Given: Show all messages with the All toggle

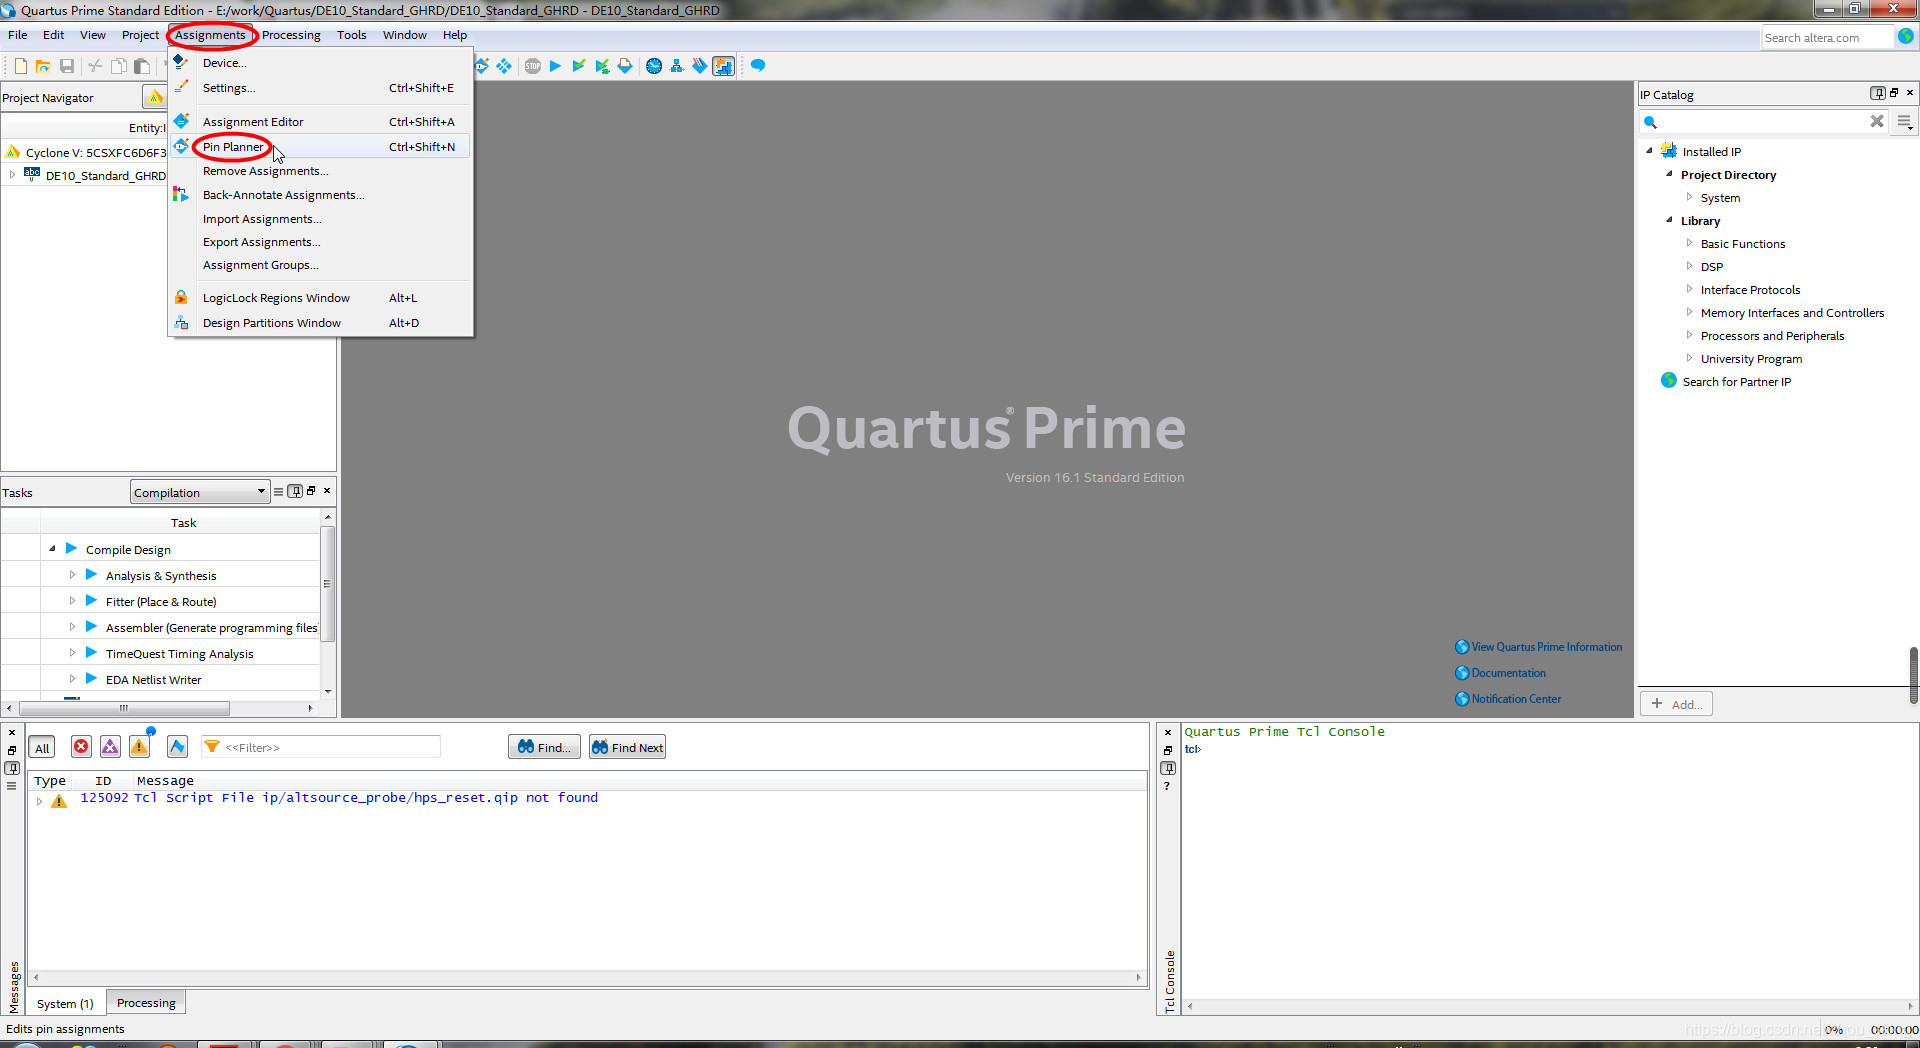Looking at the screenshot, I should tap(42, 748).
